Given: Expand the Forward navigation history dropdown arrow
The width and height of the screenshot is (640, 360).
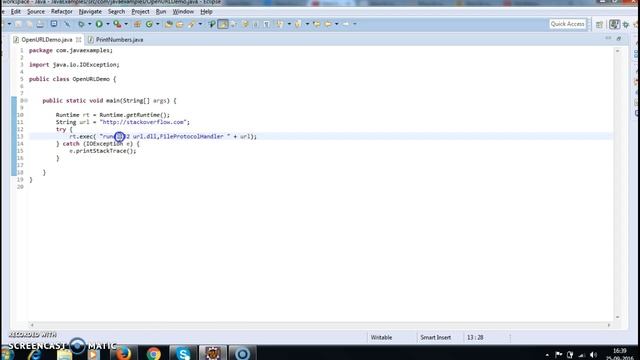Looking at the screenshot, I should pos(355,24).
